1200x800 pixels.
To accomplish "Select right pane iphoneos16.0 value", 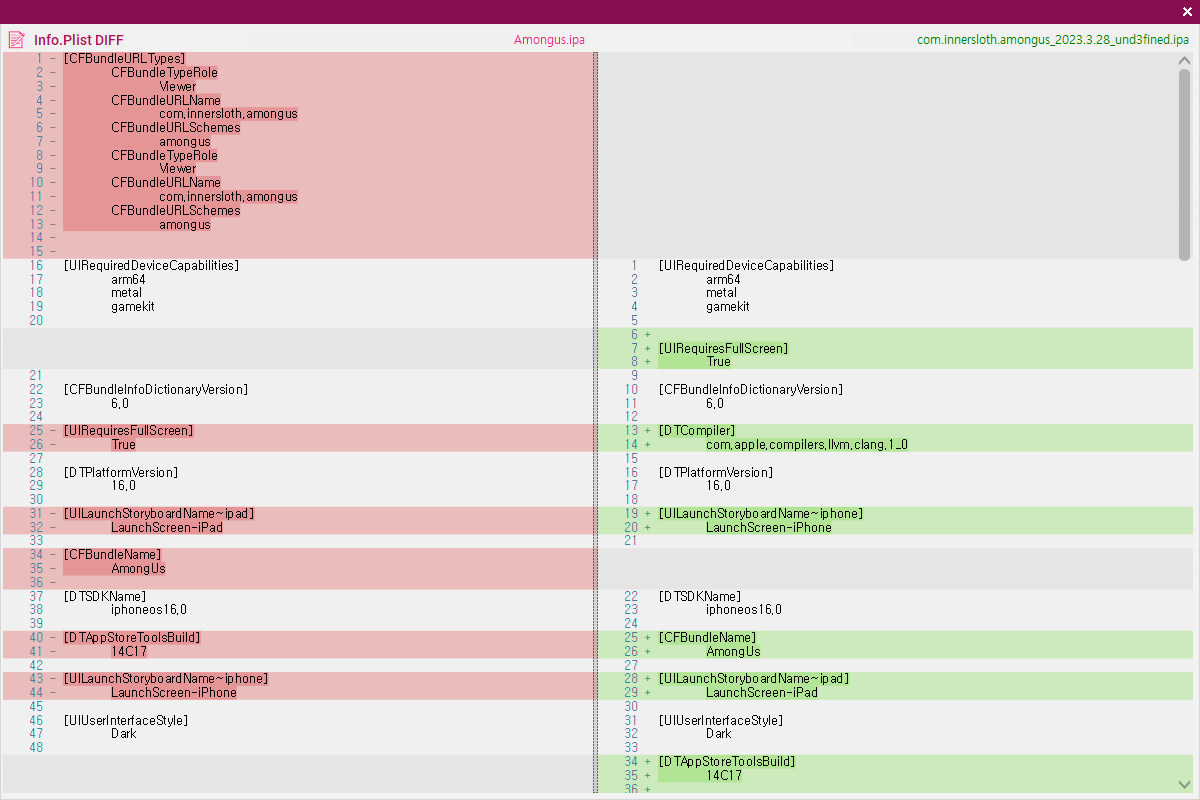I will coord(744,610).
